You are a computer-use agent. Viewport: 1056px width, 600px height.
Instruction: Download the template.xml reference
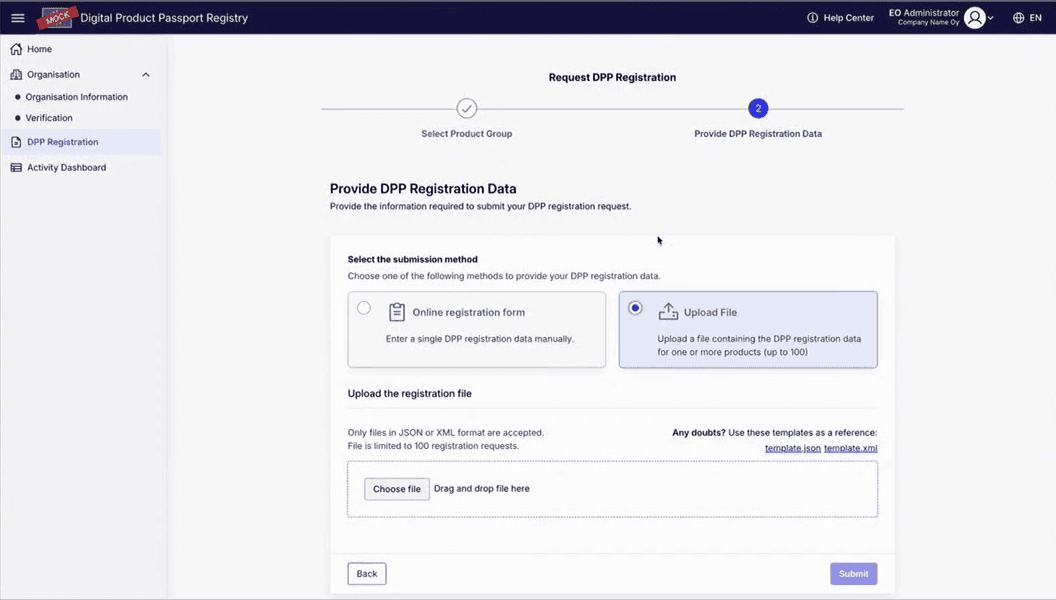pos(851,448)
